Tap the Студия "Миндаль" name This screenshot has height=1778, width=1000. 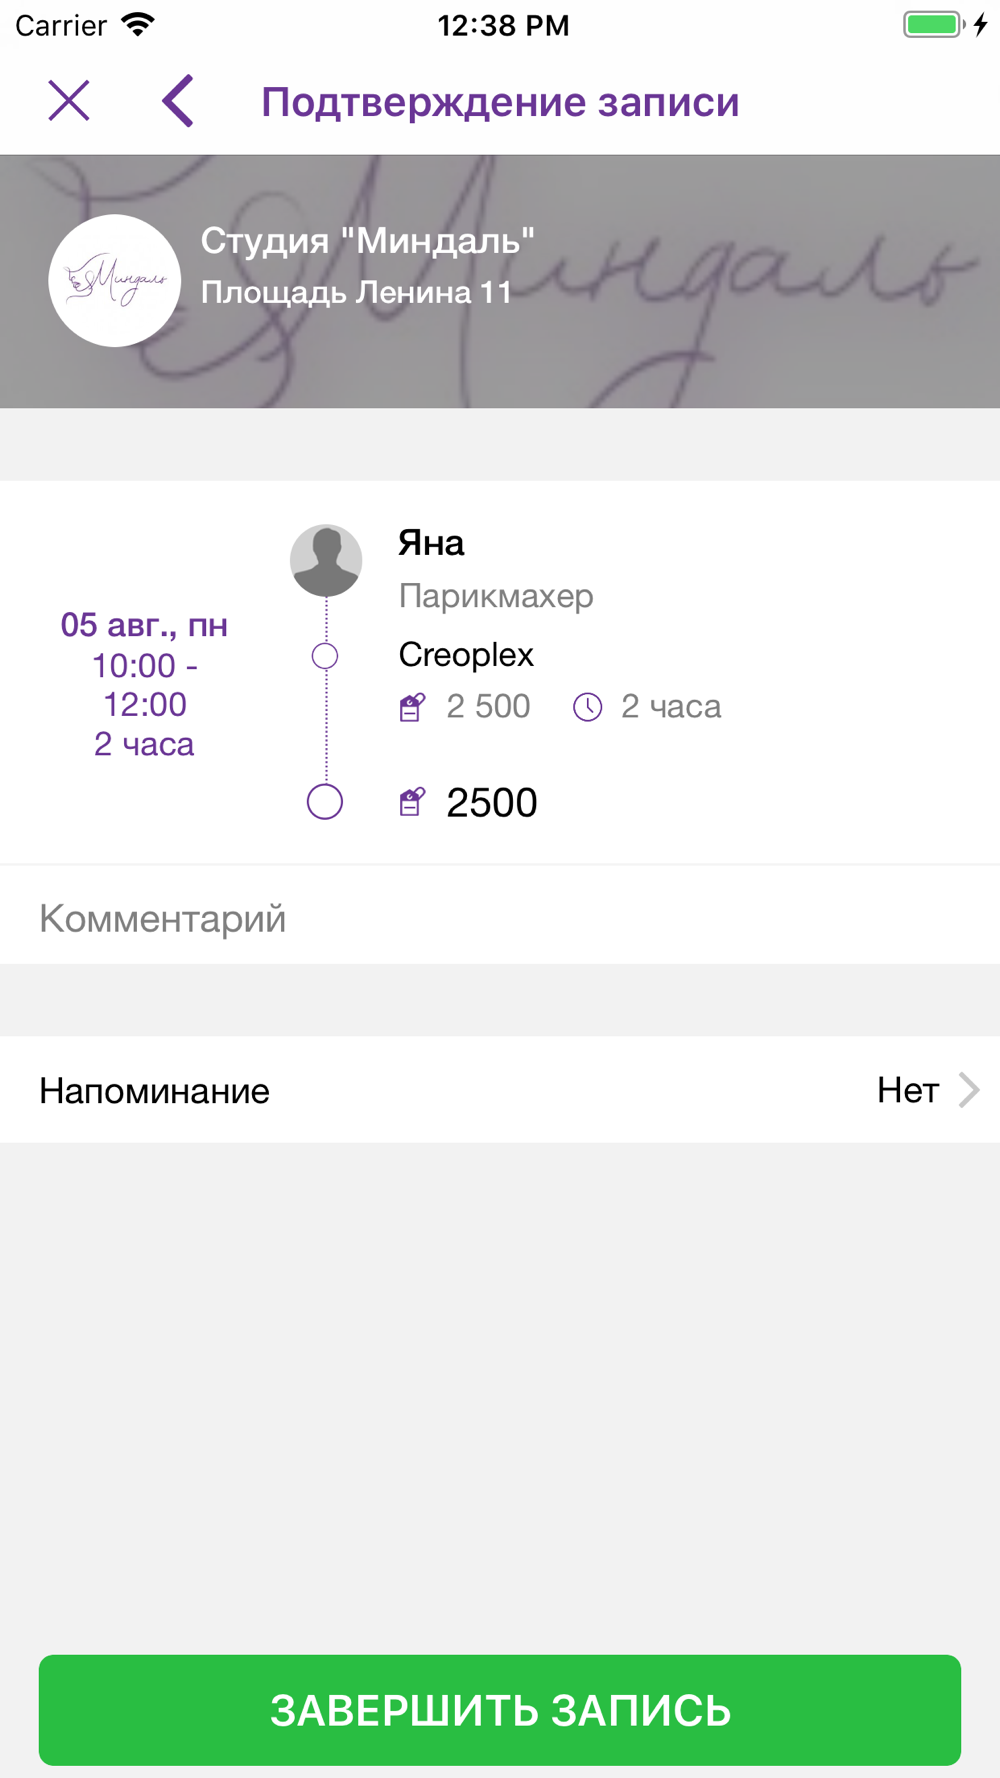367,240
